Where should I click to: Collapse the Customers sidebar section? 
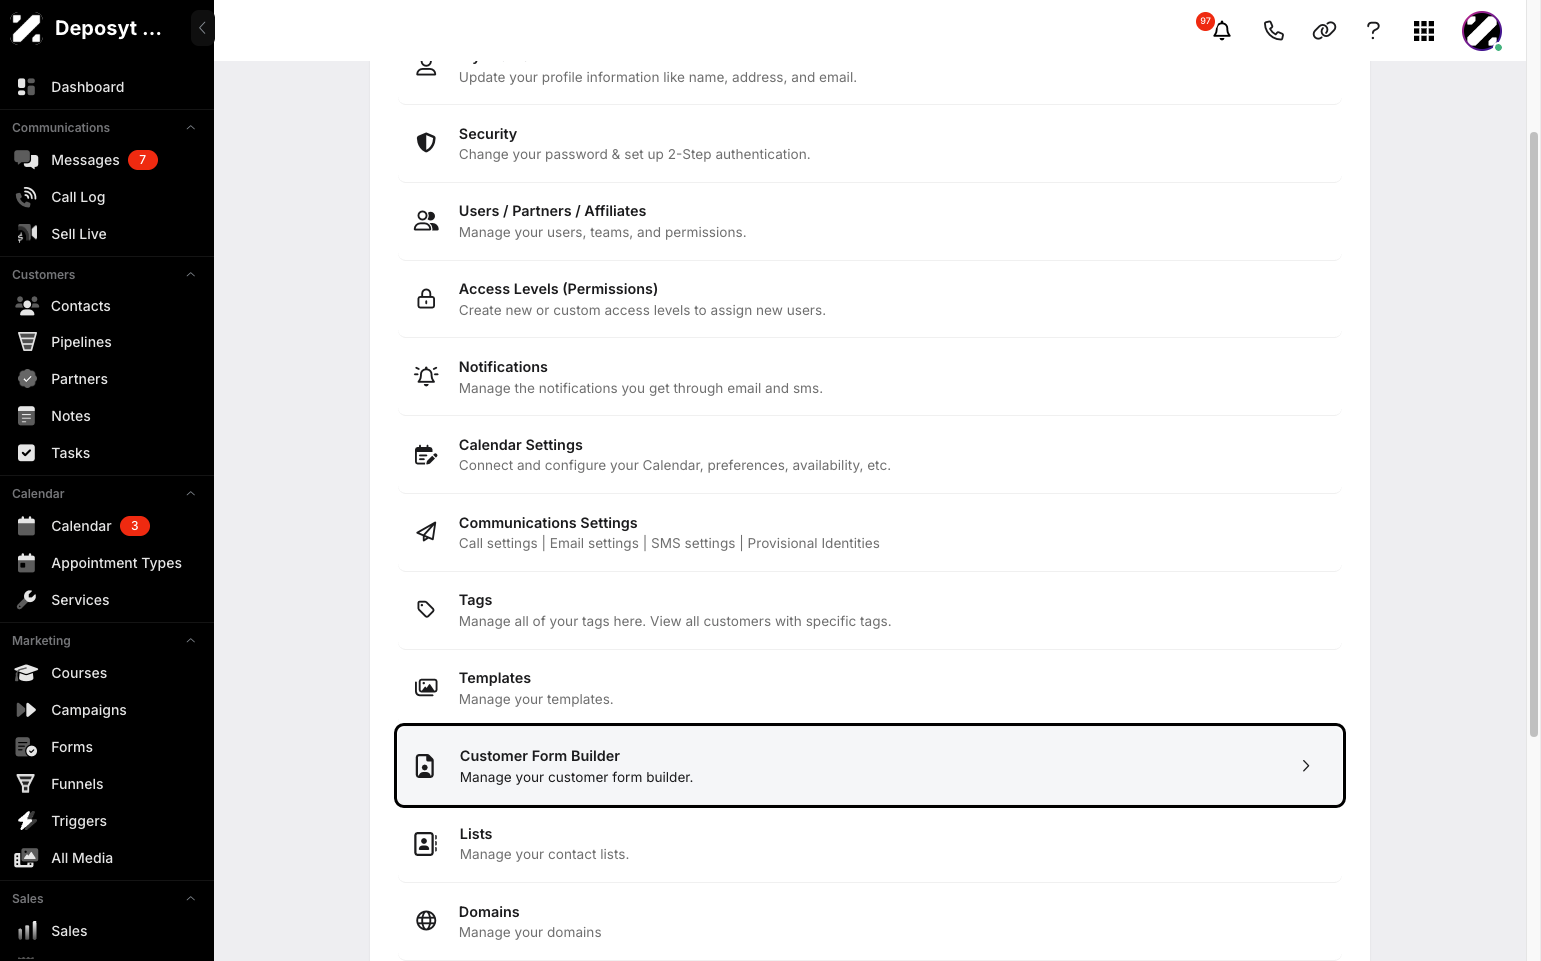tap(190, 275)
